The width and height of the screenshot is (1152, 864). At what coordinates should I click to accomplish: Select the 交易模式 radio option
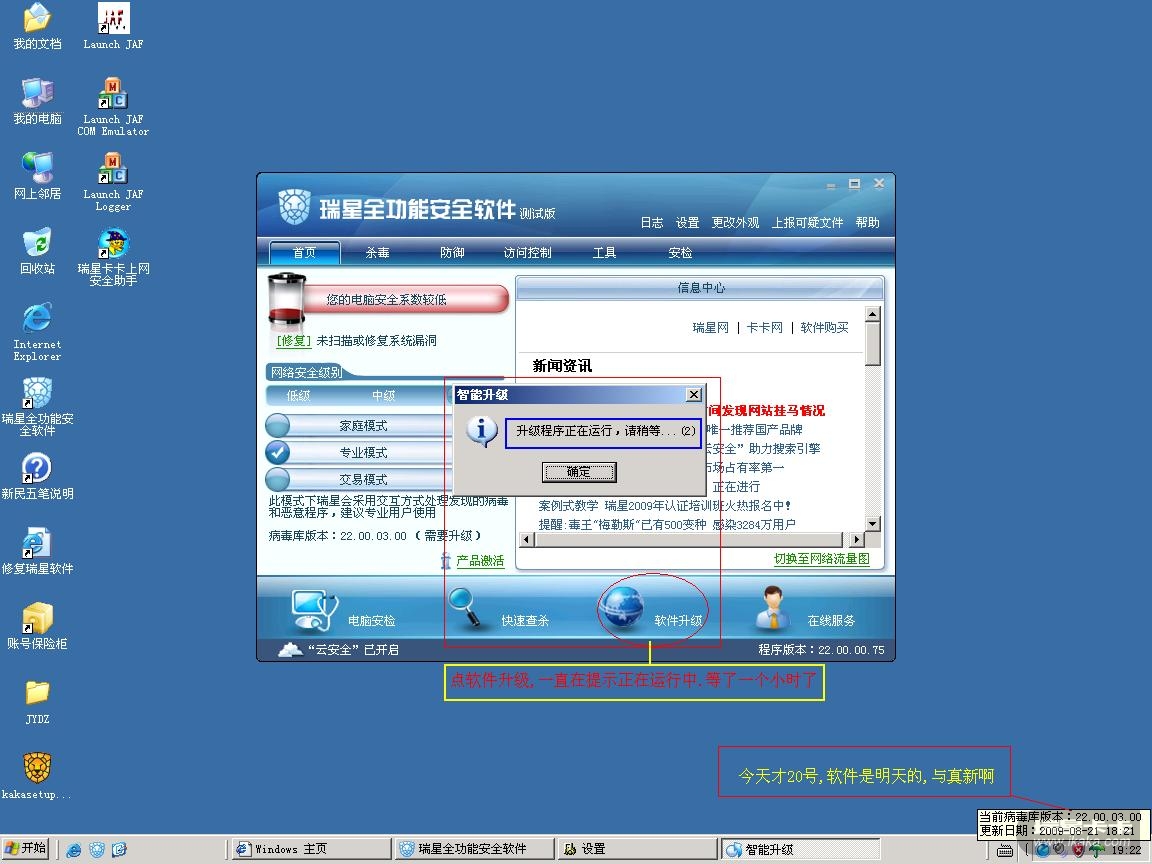click(x=278, y=479)
